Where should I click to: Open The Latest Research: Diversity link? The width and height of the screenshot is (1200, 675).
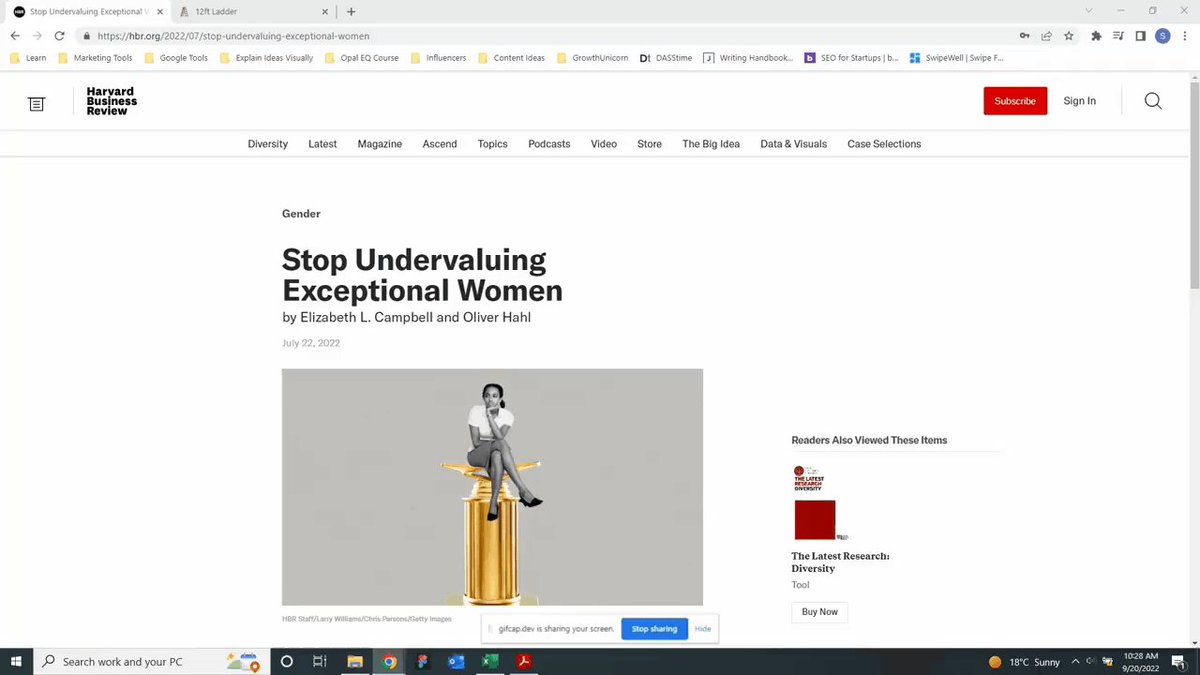coord(840,562)
